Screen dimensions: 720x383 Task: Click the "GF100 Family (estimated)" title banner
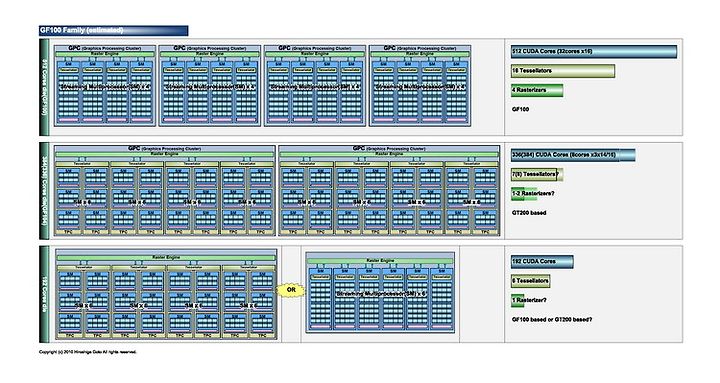point(113,30)
